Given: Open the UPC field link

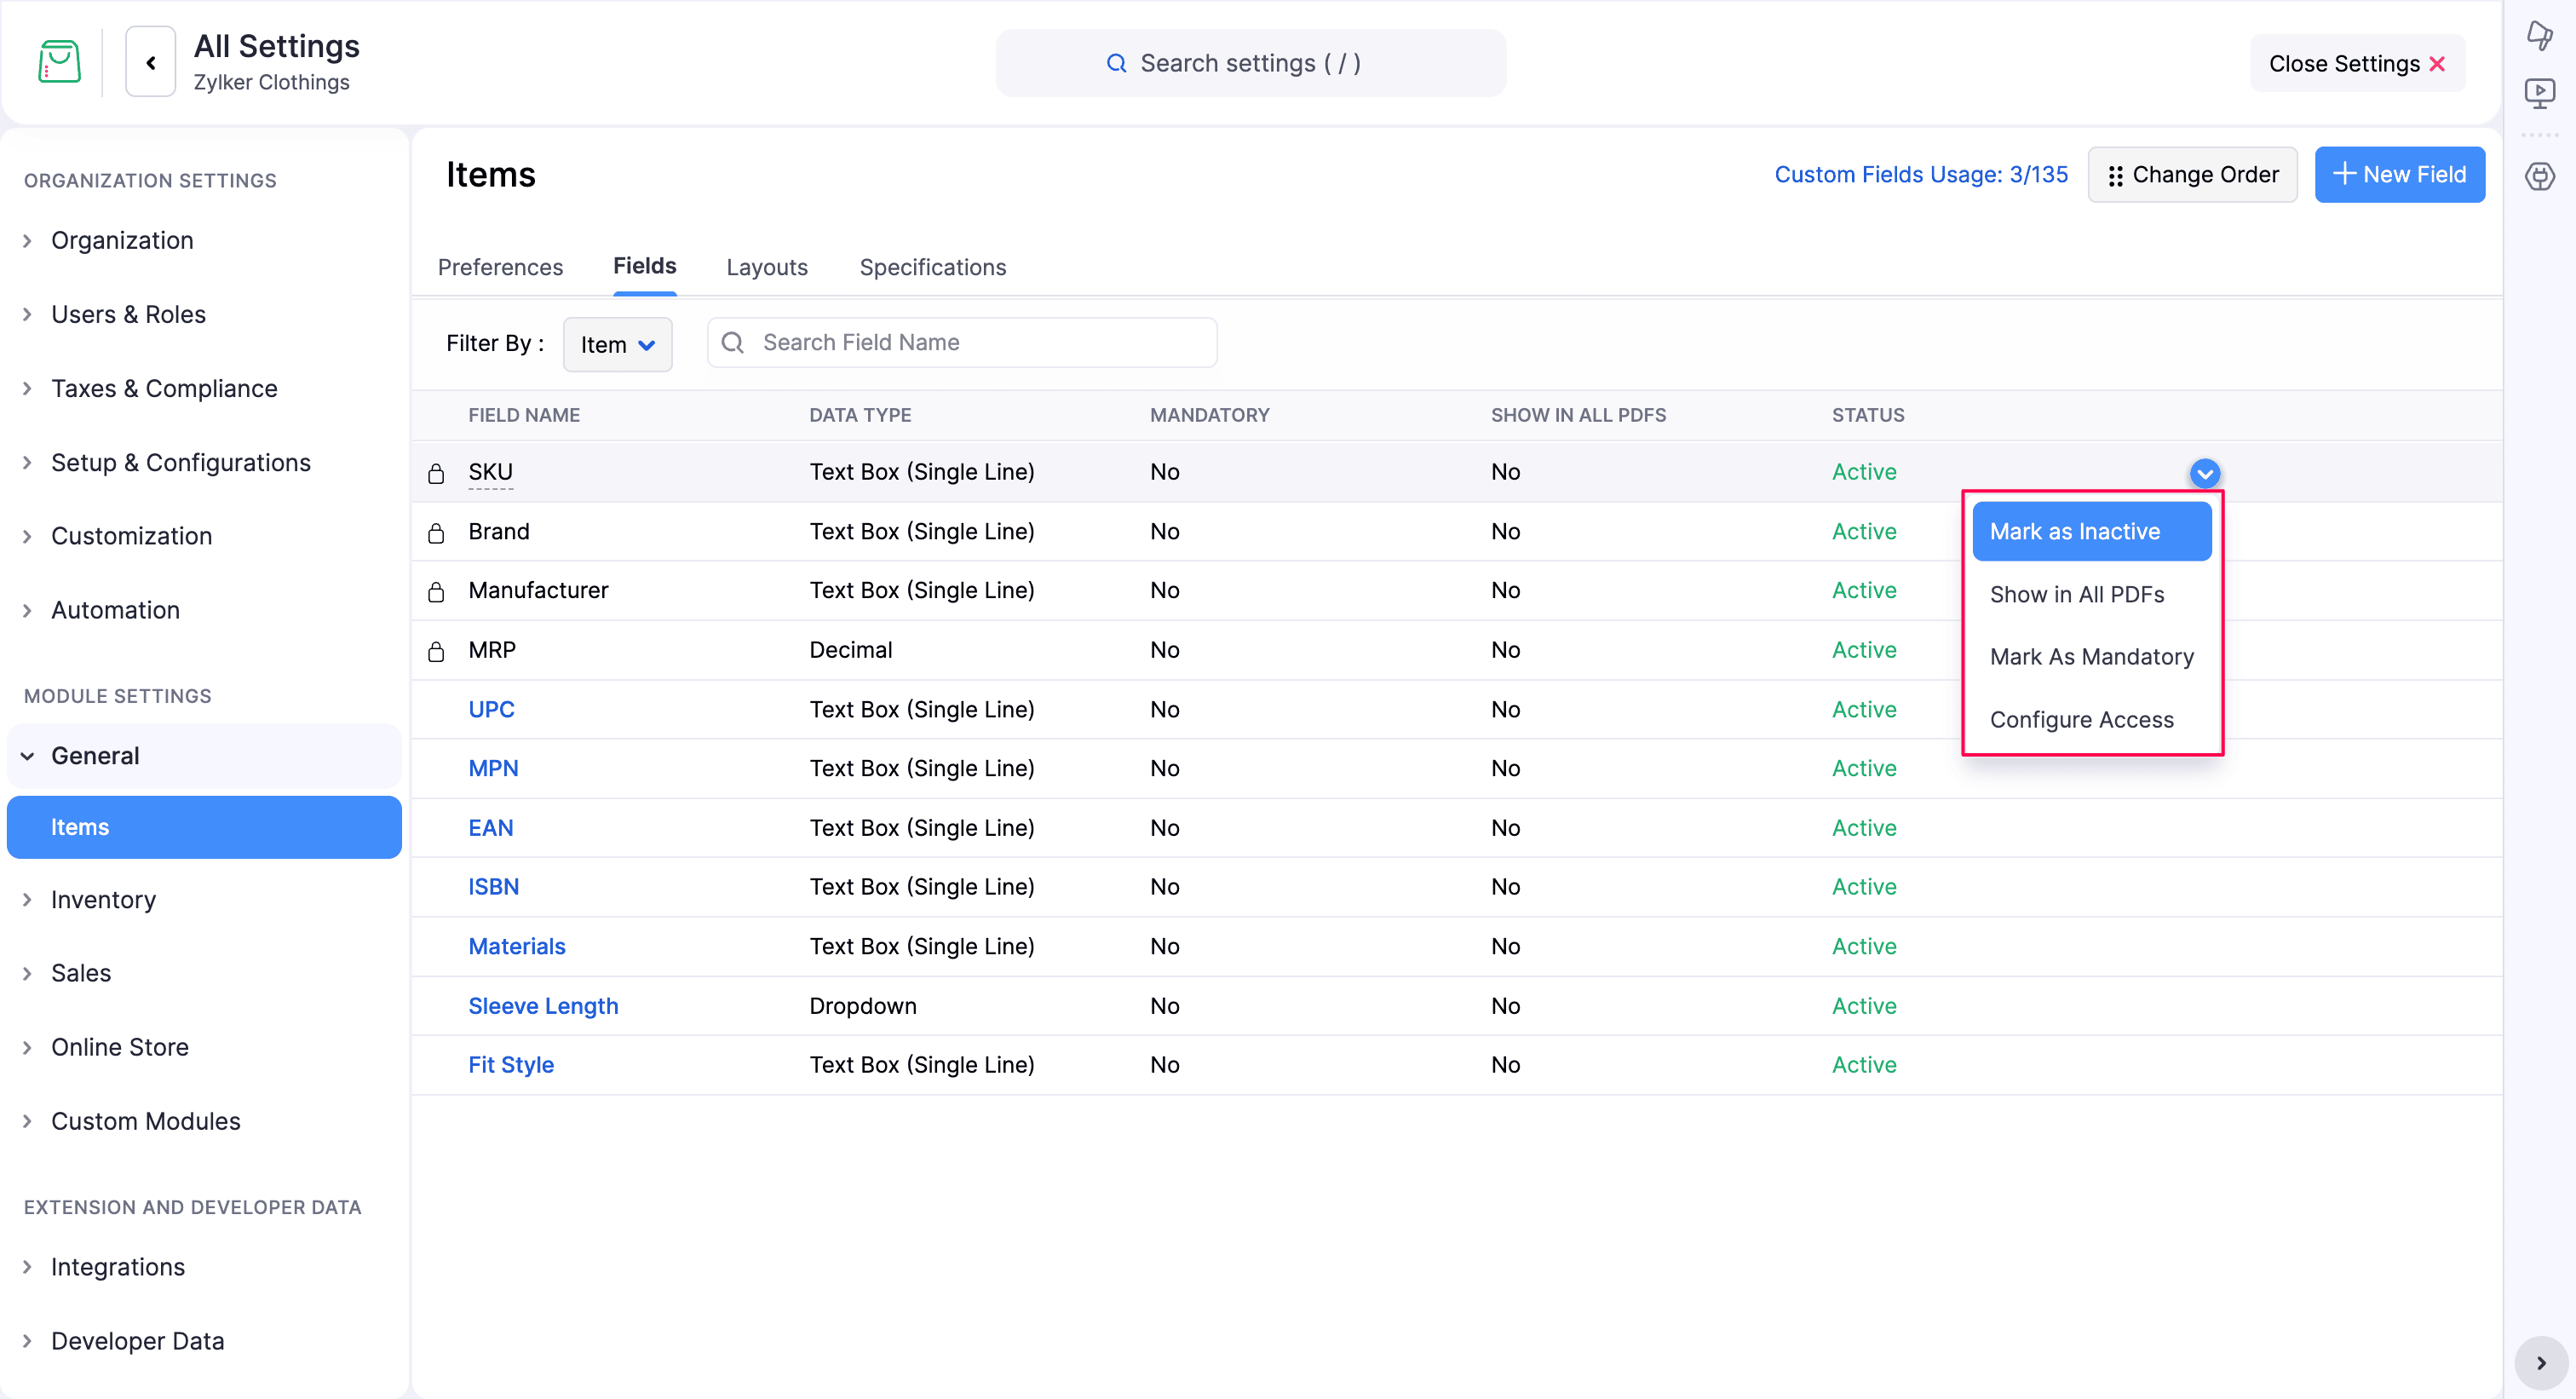Looking at the screenshot, I should [x=491, y=709].
